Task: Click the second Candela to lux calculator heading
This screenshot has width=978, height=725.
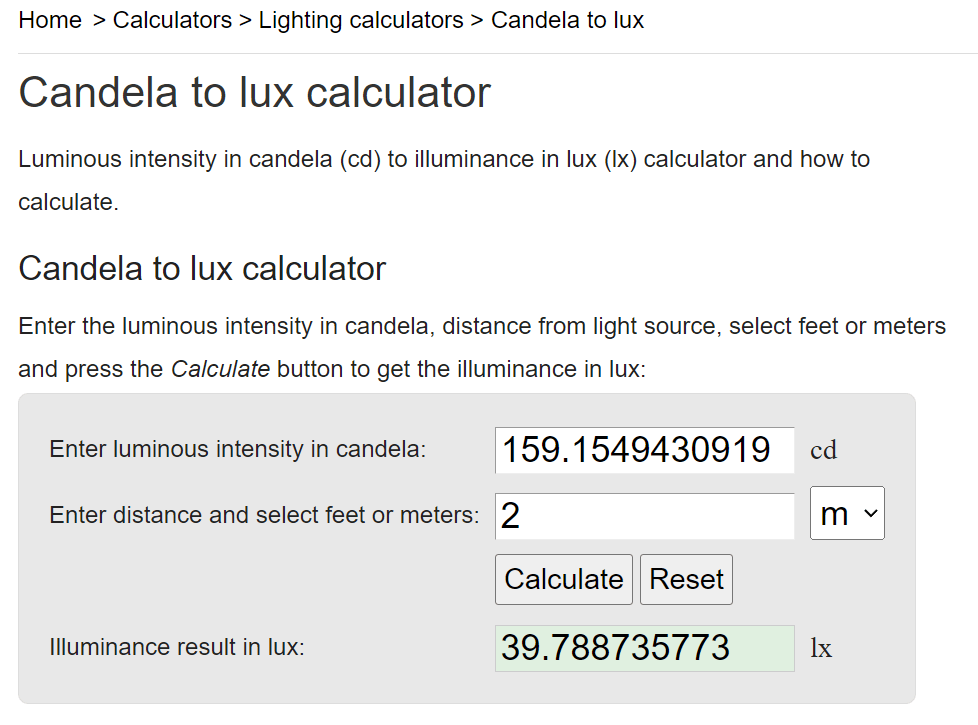Action: [201, 268]
